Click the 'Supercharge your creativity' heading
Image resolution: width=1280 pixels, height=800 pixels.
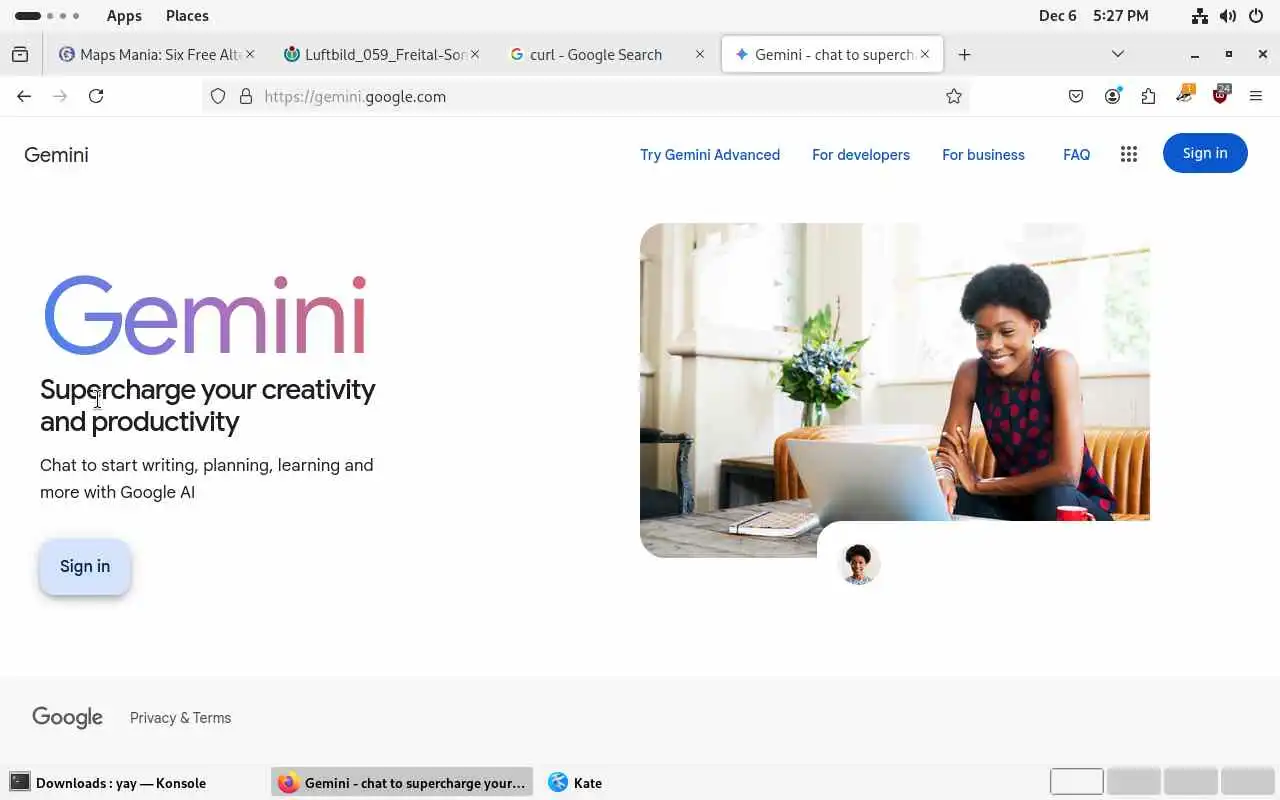coord(207,405)
